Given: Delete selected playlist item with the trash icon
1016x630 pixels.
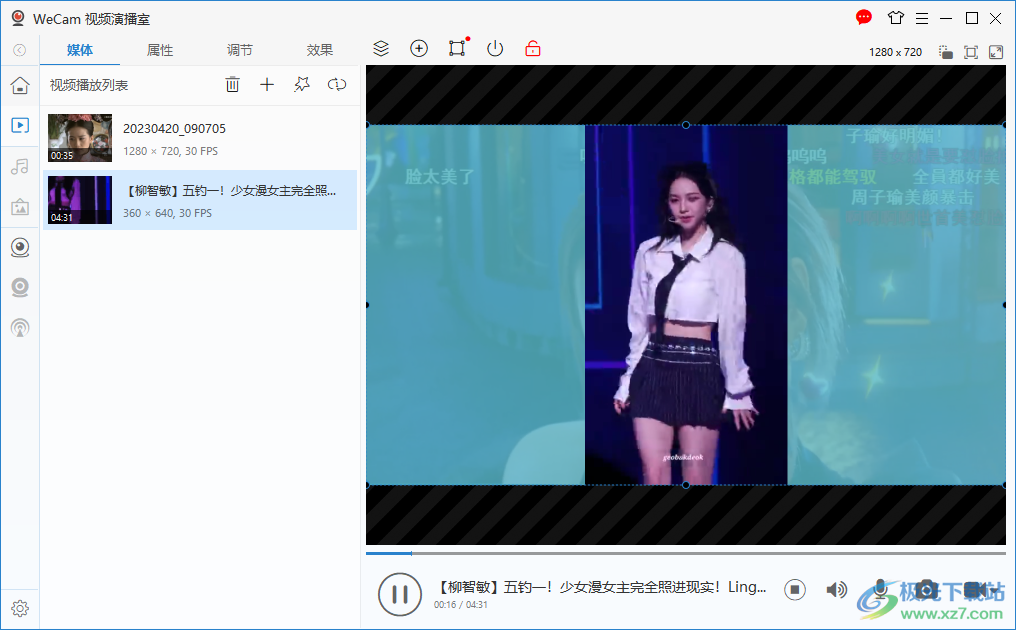Looking at the screenshot, I should coord(232,84).
